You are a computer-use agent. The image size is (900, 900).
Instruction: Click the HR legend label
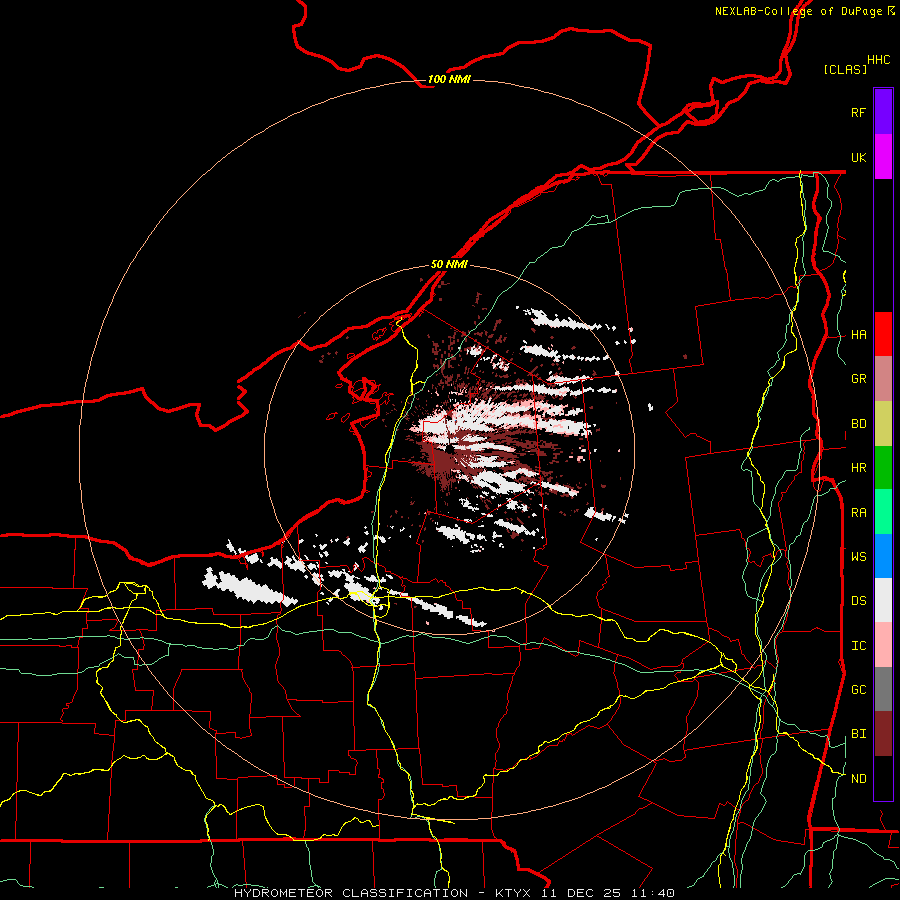tap(858, 468)
